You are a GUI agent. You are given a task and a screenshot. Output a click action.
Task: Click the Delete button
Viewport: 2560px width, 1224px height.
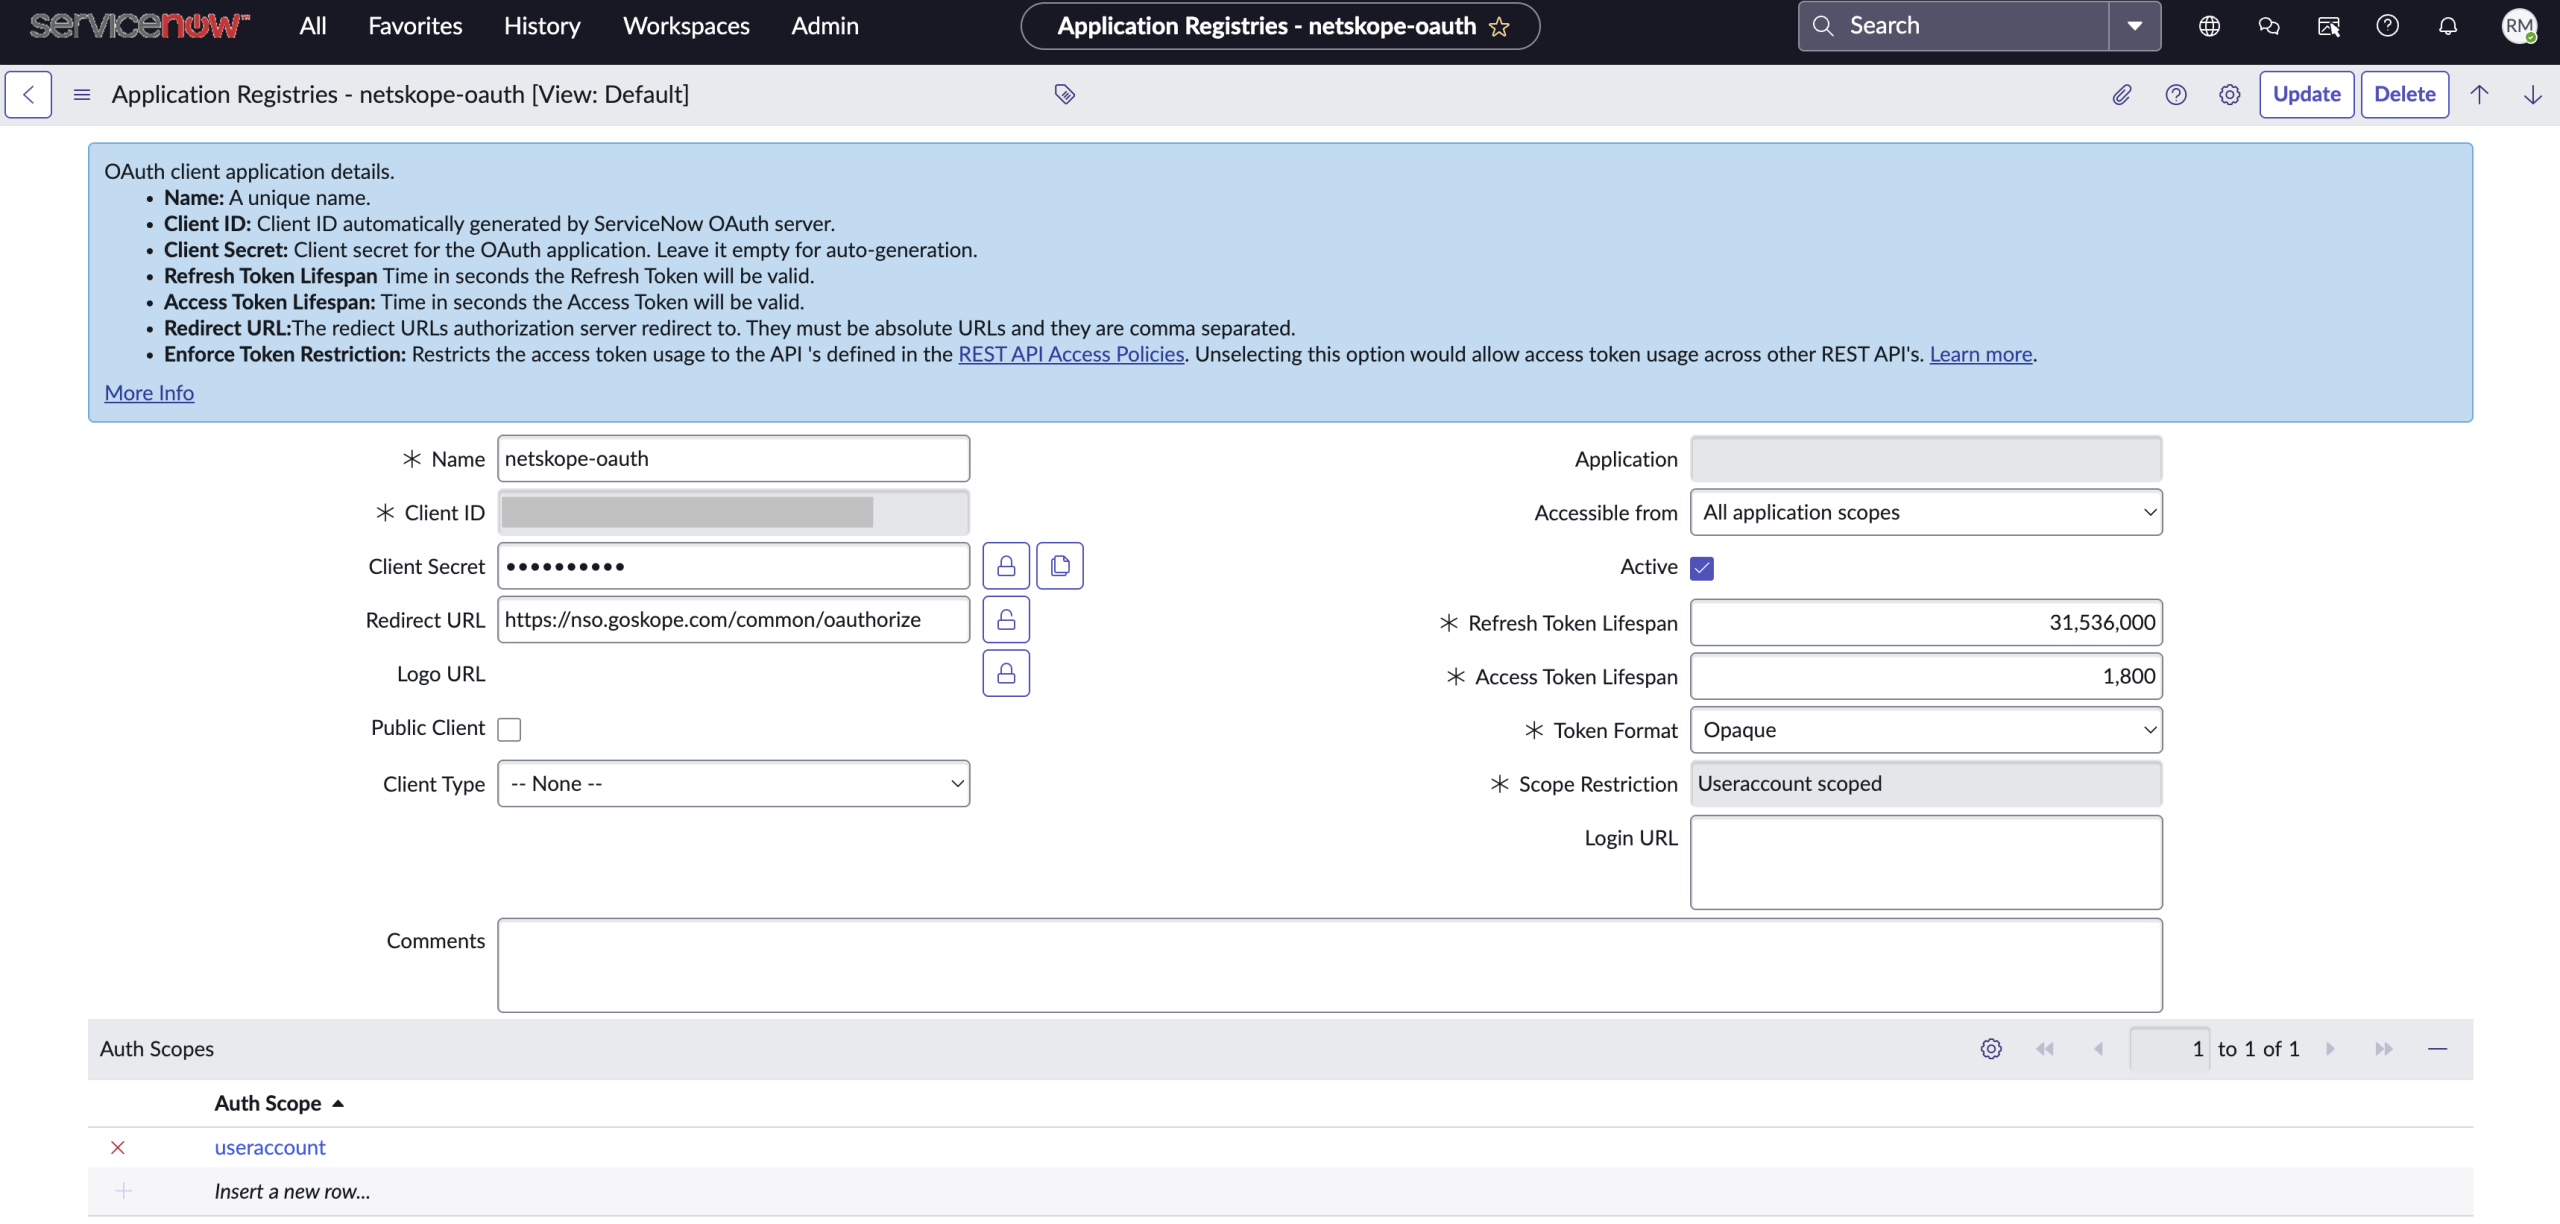tap(2405, 94)
